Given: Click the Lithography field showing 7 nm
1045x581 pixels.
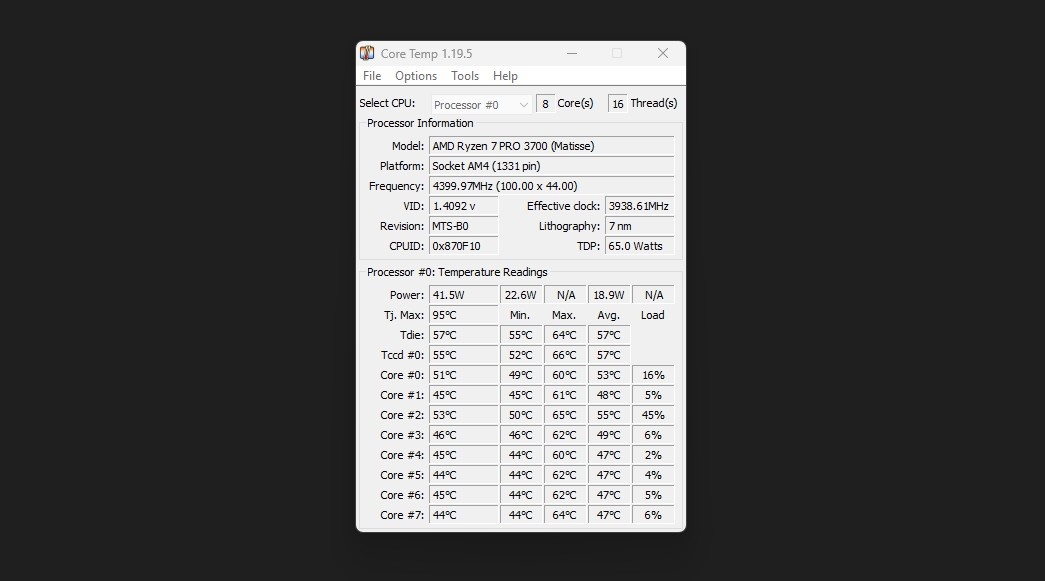Looking at the screenshot, I should [639, 226].
